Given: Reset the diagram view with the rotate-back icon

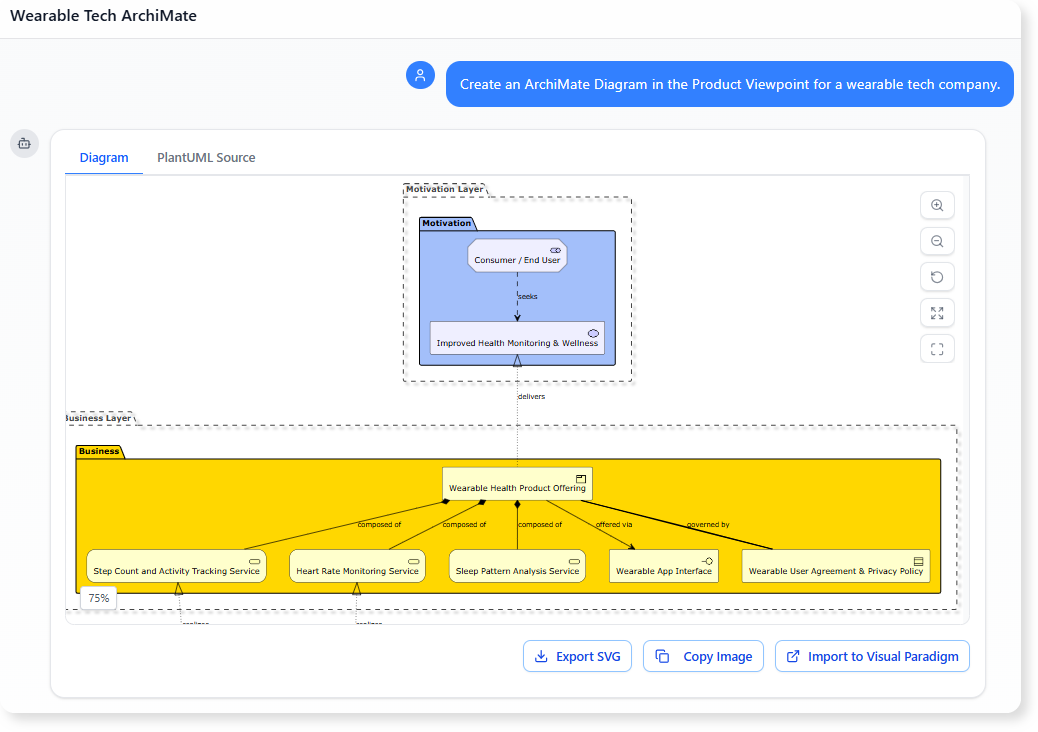Looking at the screenshot, I should (937, 277).
